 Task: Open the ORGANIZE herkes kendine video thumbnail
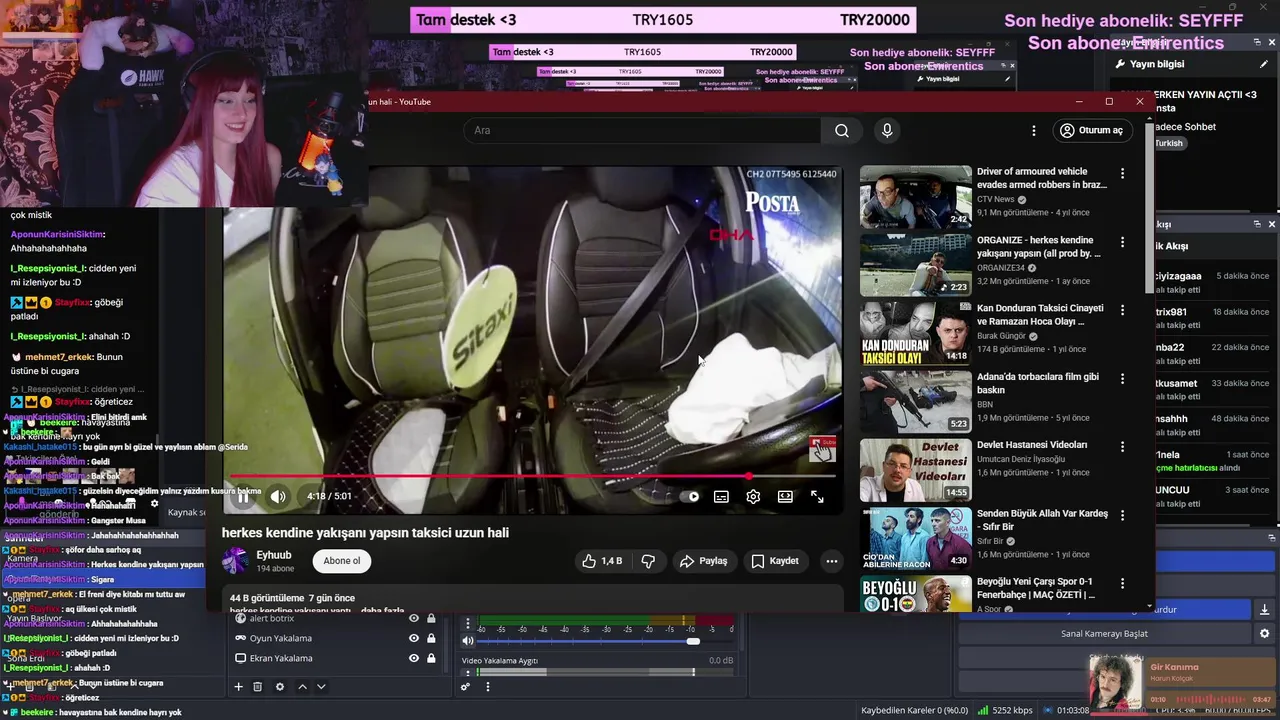915,265
